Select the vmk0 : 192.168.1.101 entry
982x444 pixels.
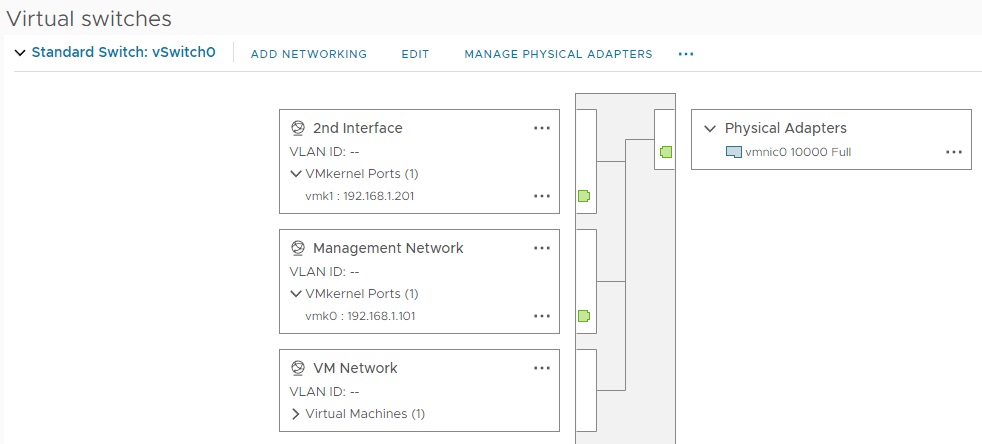(360, 316)
